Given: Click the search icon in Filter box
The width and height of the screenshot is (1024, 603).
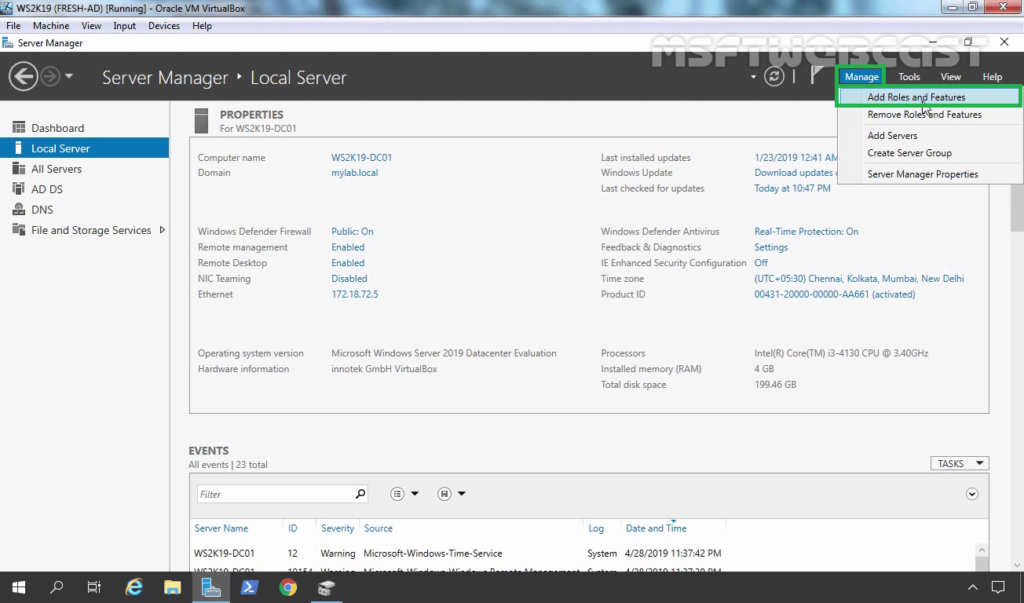Looking at the screenshot, I should (360, 494).
